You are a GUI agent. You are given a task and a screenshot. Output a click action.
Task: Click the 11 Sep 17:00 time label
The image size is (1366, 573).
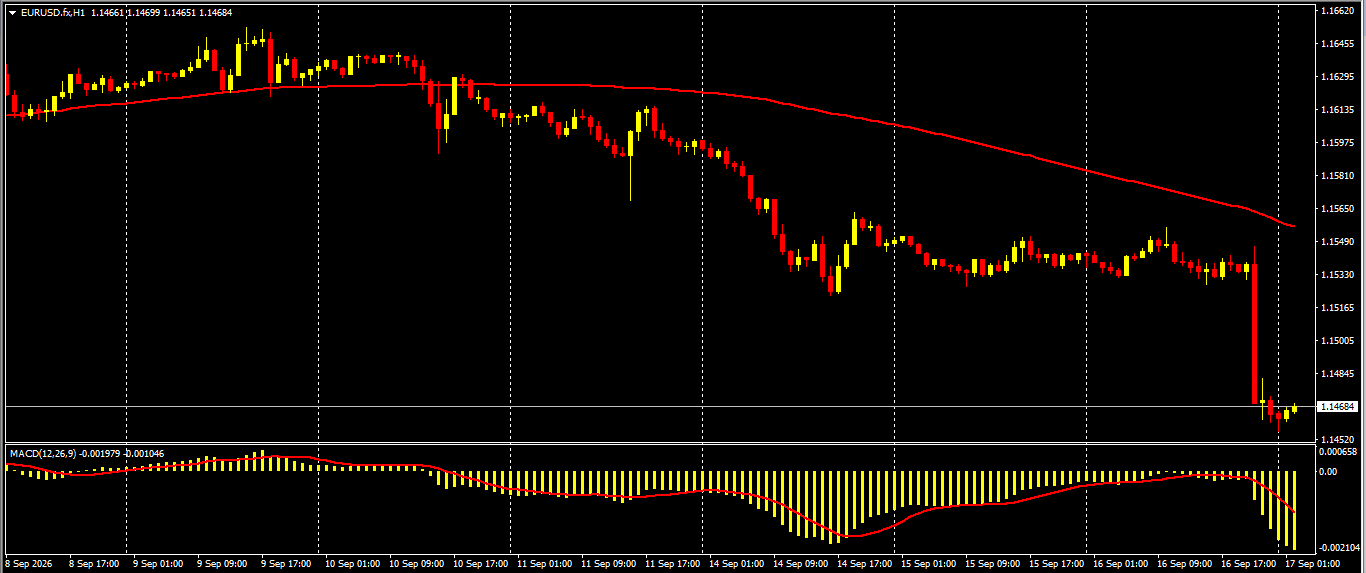tap(672, 564)
